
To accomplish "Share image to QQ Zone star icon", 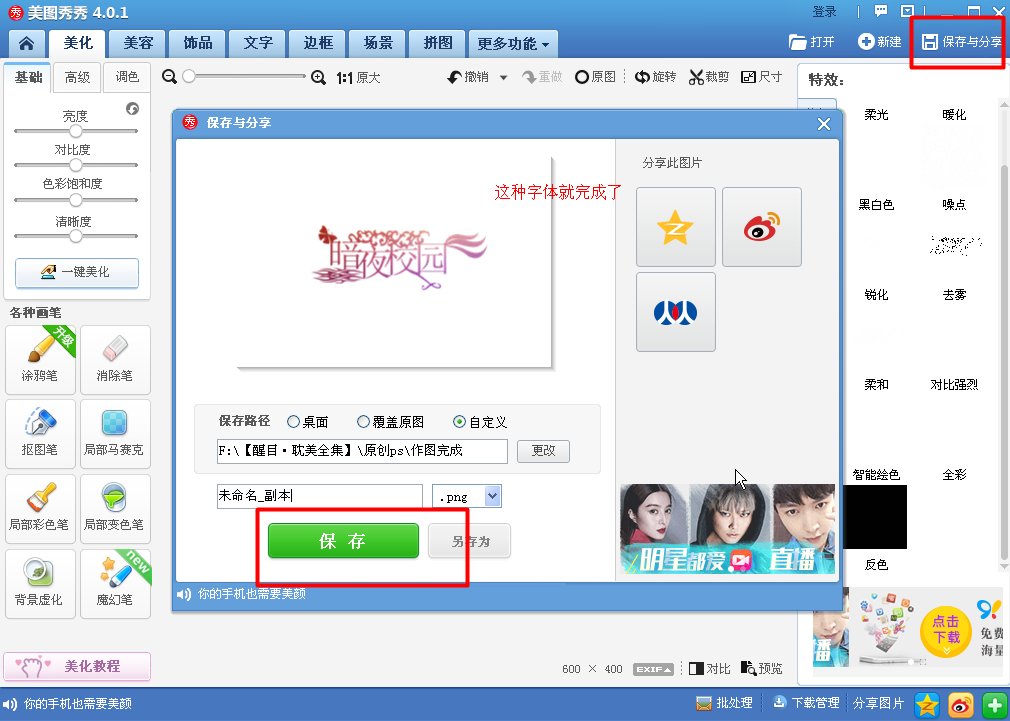I will (675, 227).
